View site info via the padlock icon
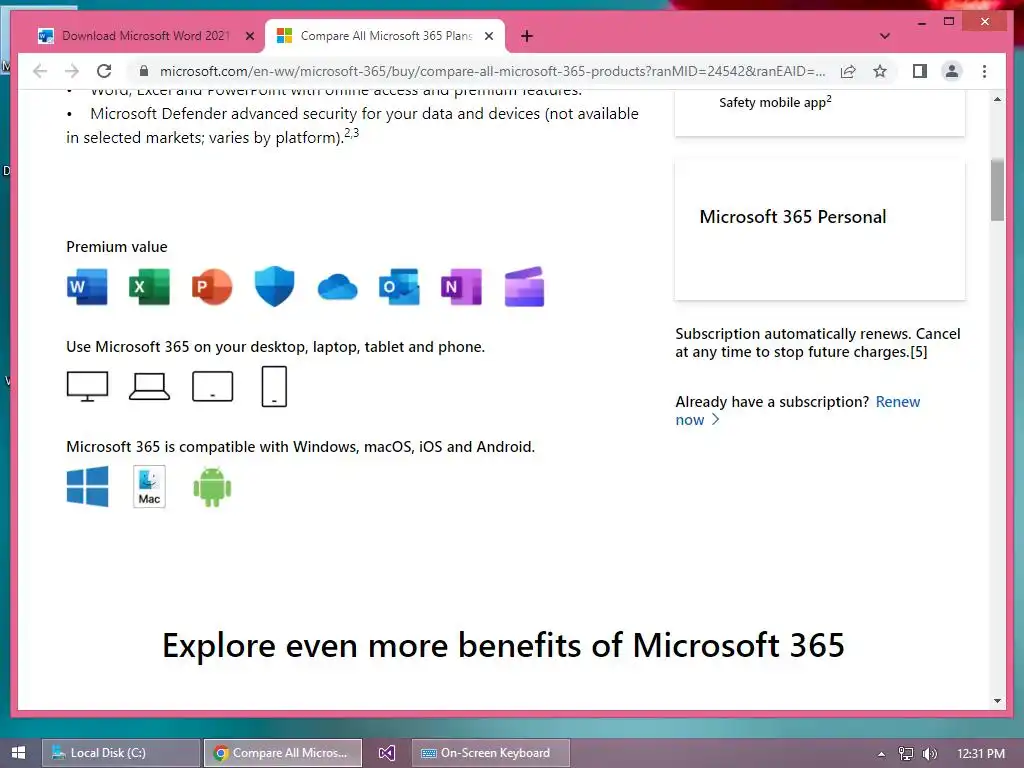The width and height of the screenshot is (1024, 768). (x=144, y=71)
